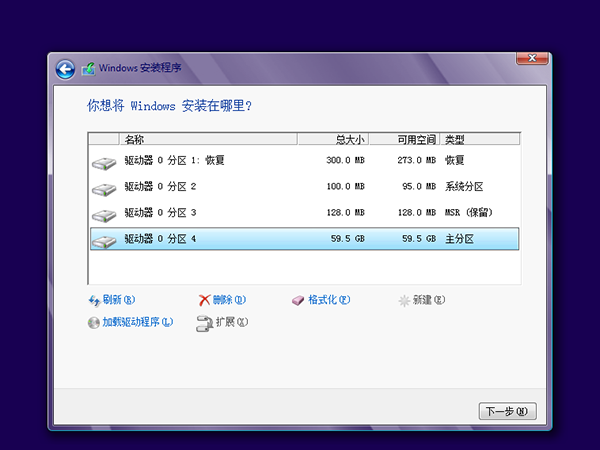Click the Windows setup icon in title bar
This screenshot has height=450, width=600.
coord(88,69)
